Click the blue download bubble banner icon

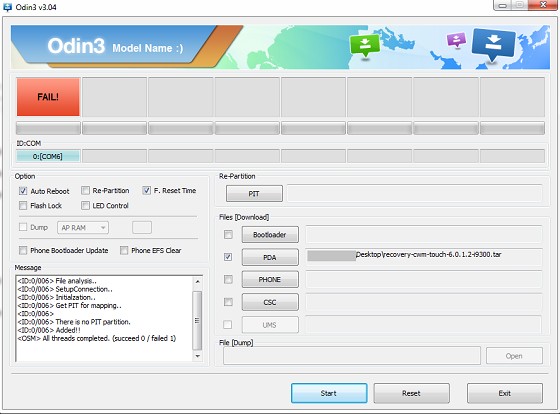tap(493, 45)
